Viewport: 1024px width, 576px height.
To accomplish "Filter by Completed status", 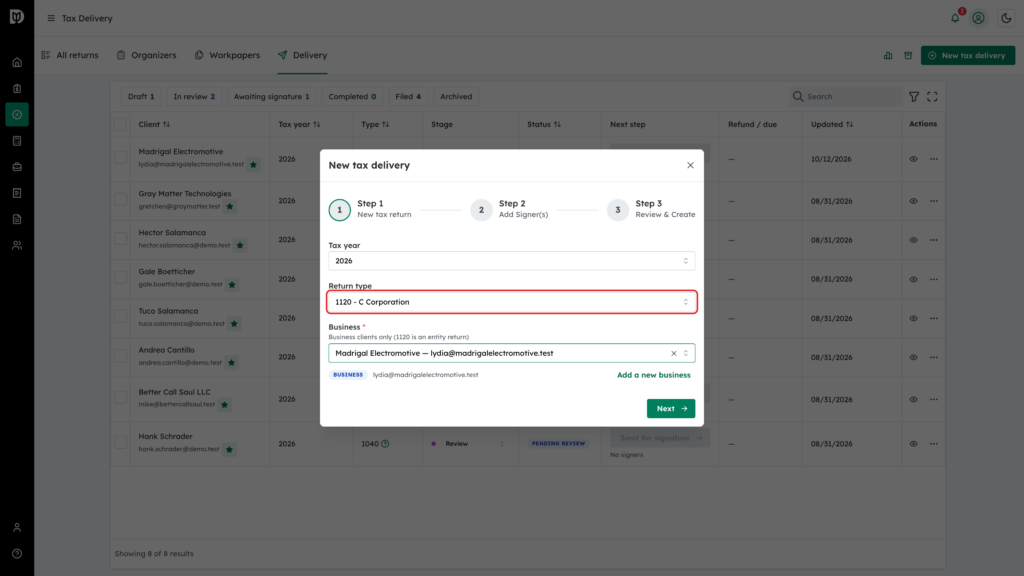I will click(352, 97).
